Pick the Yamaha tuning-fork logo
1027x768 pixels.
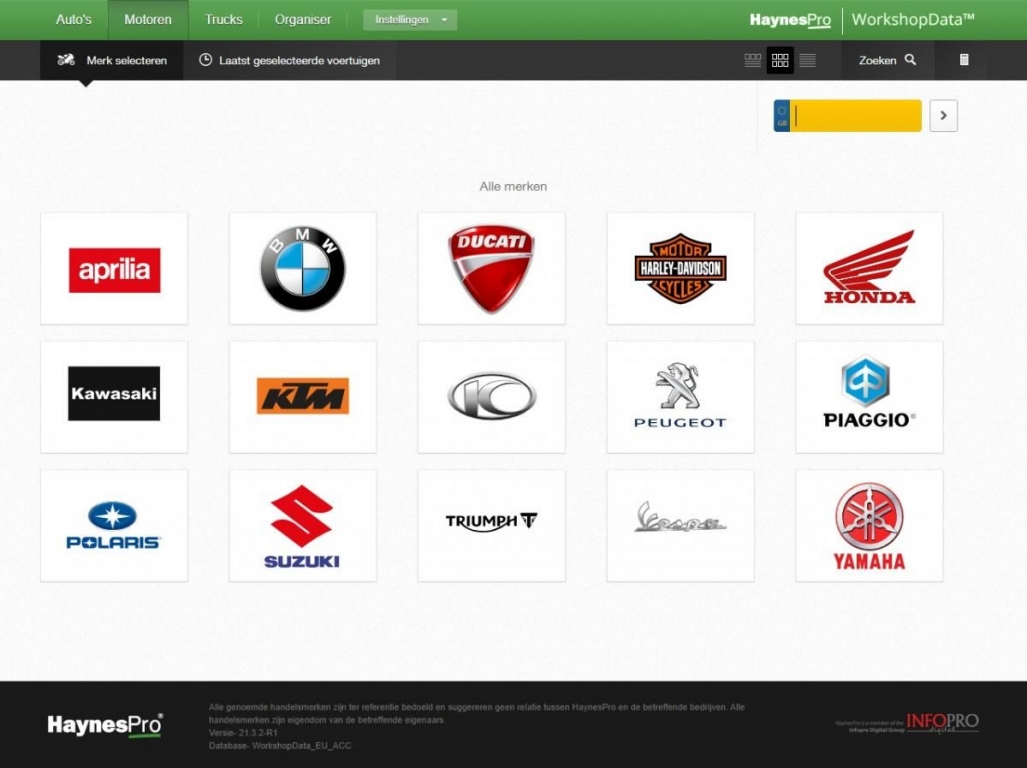coord(869,526)
